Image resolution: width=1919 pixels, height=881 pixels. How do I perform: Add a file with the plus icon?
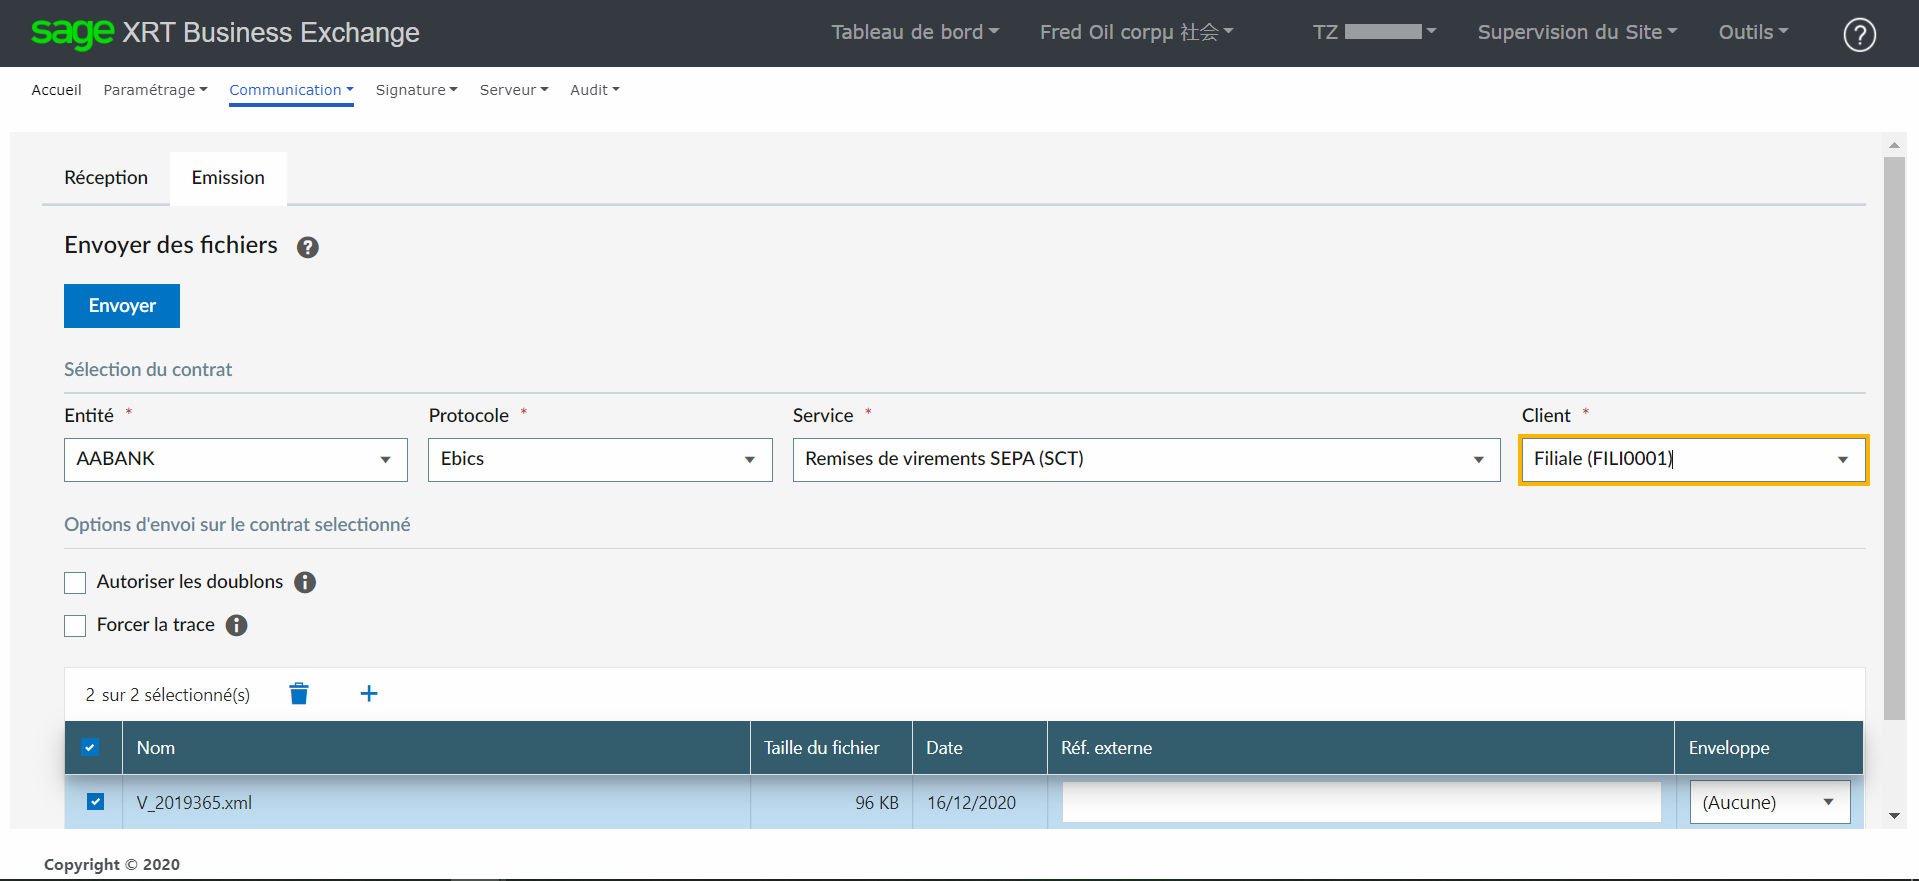pos(369,694)
